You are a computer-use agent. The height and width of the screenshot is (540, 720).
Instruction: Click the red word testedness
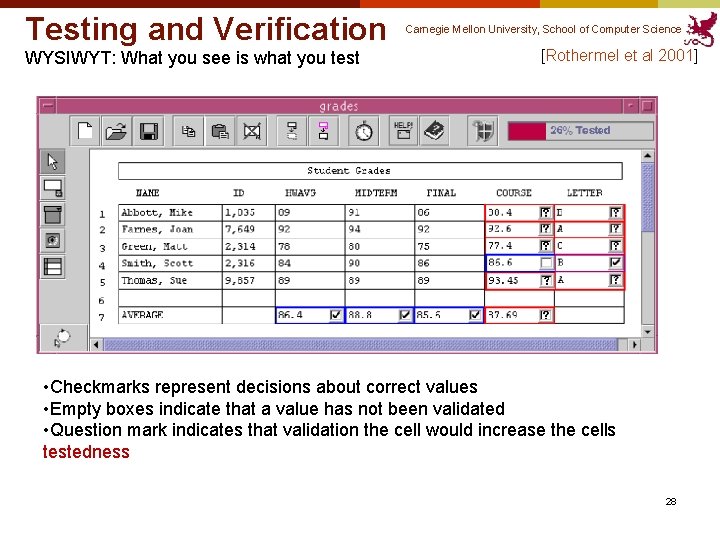click(x=86, y=452)
